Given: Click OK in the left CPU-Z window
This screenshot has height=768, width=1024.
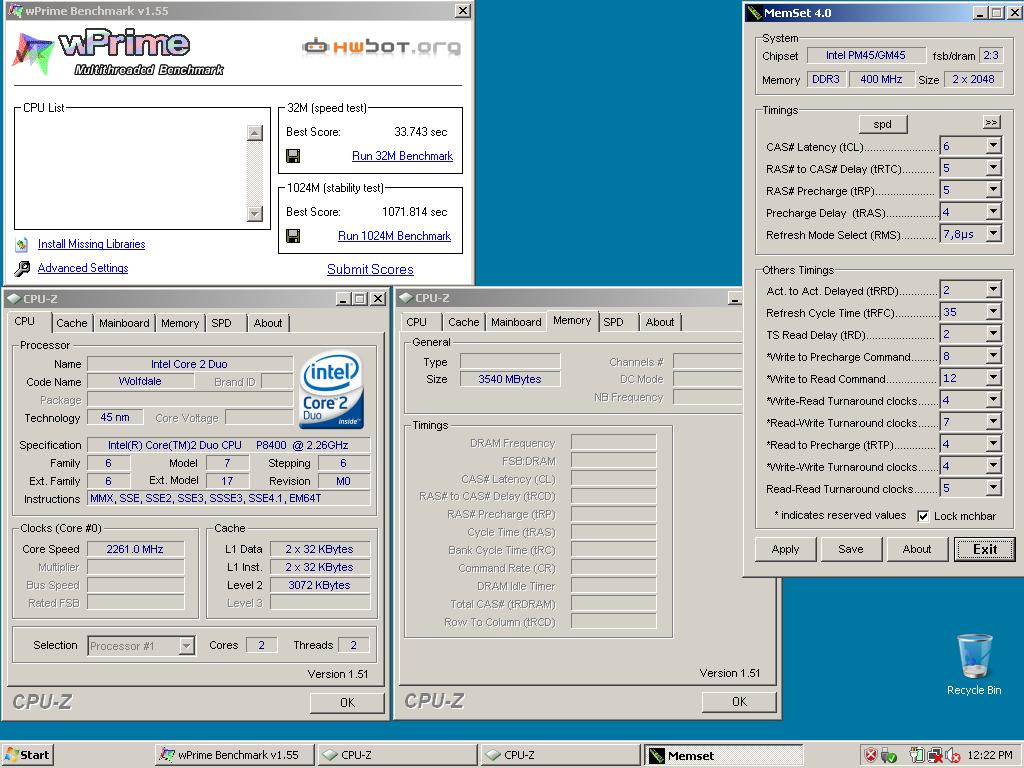Looking at the screenshot, I should (347, 703).
